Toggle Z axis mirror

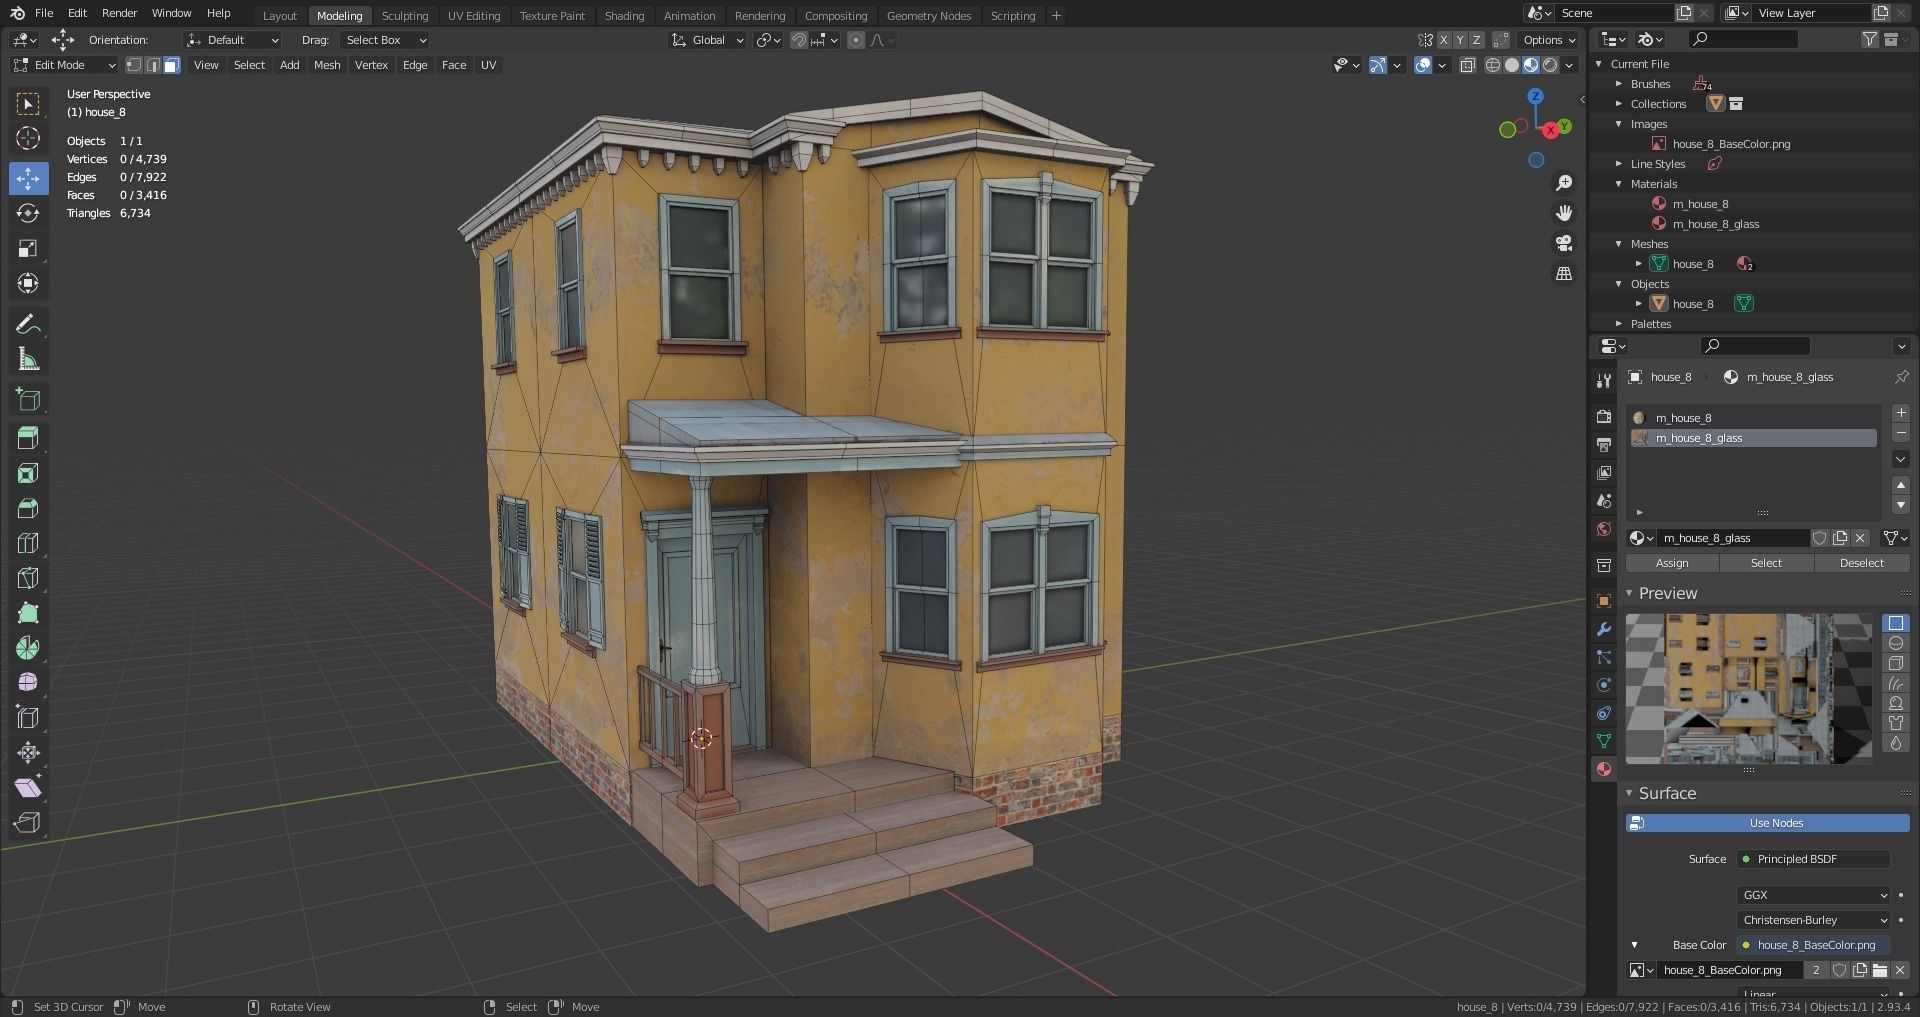(x=1476, y=40)
